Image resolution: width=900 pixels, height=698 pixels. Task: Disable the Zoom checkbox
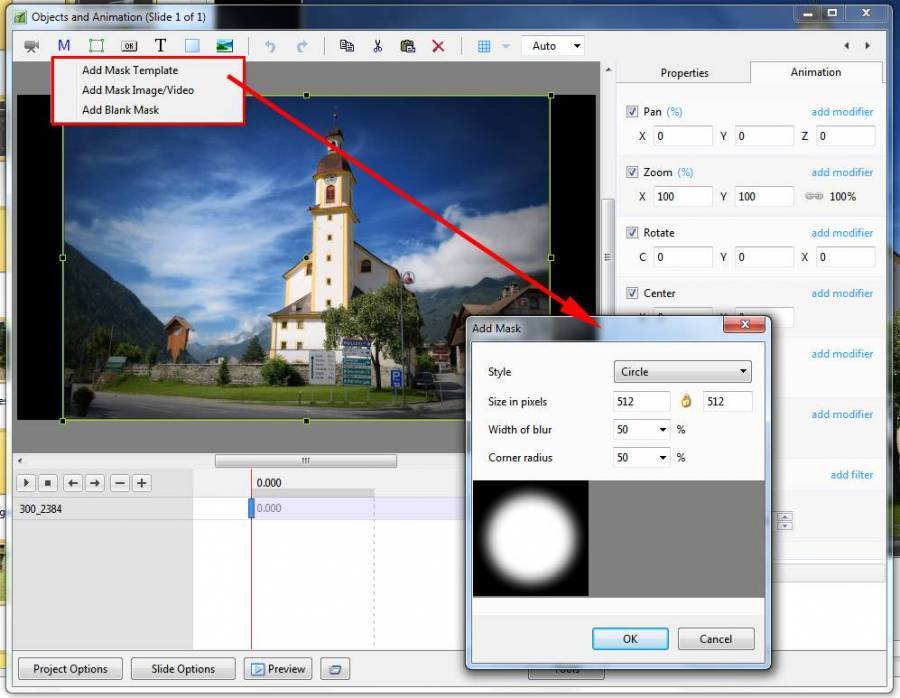(632, 172)
